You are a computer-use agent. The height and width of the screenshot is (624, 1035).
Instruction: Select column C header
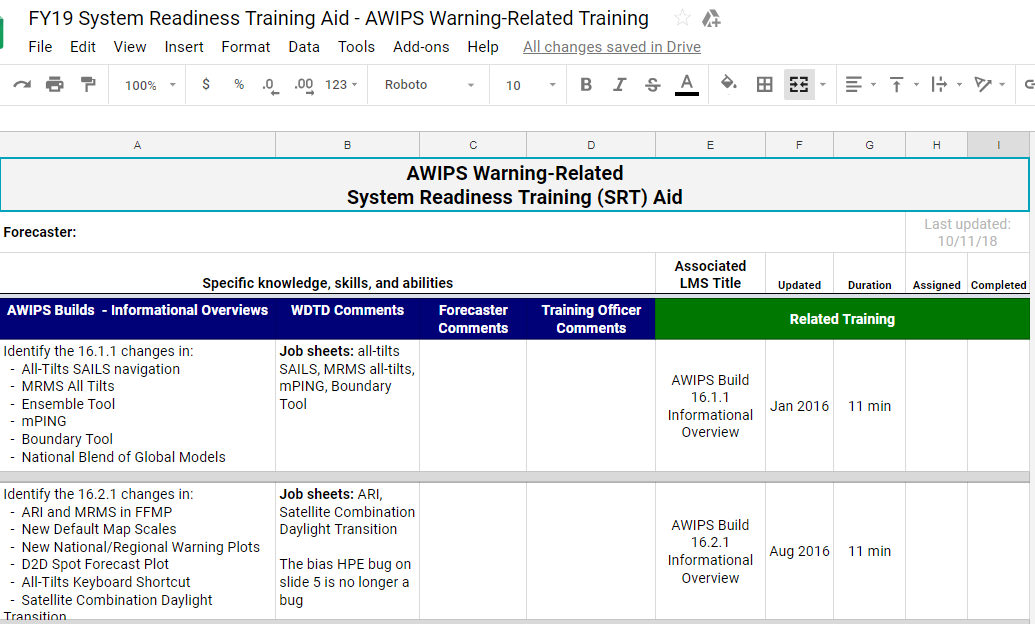click(x=473, y=145)
